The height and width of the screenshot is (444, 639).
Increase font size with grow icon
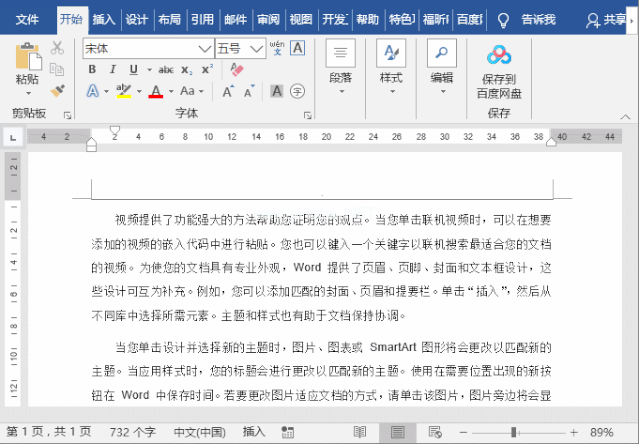(228, 91)
